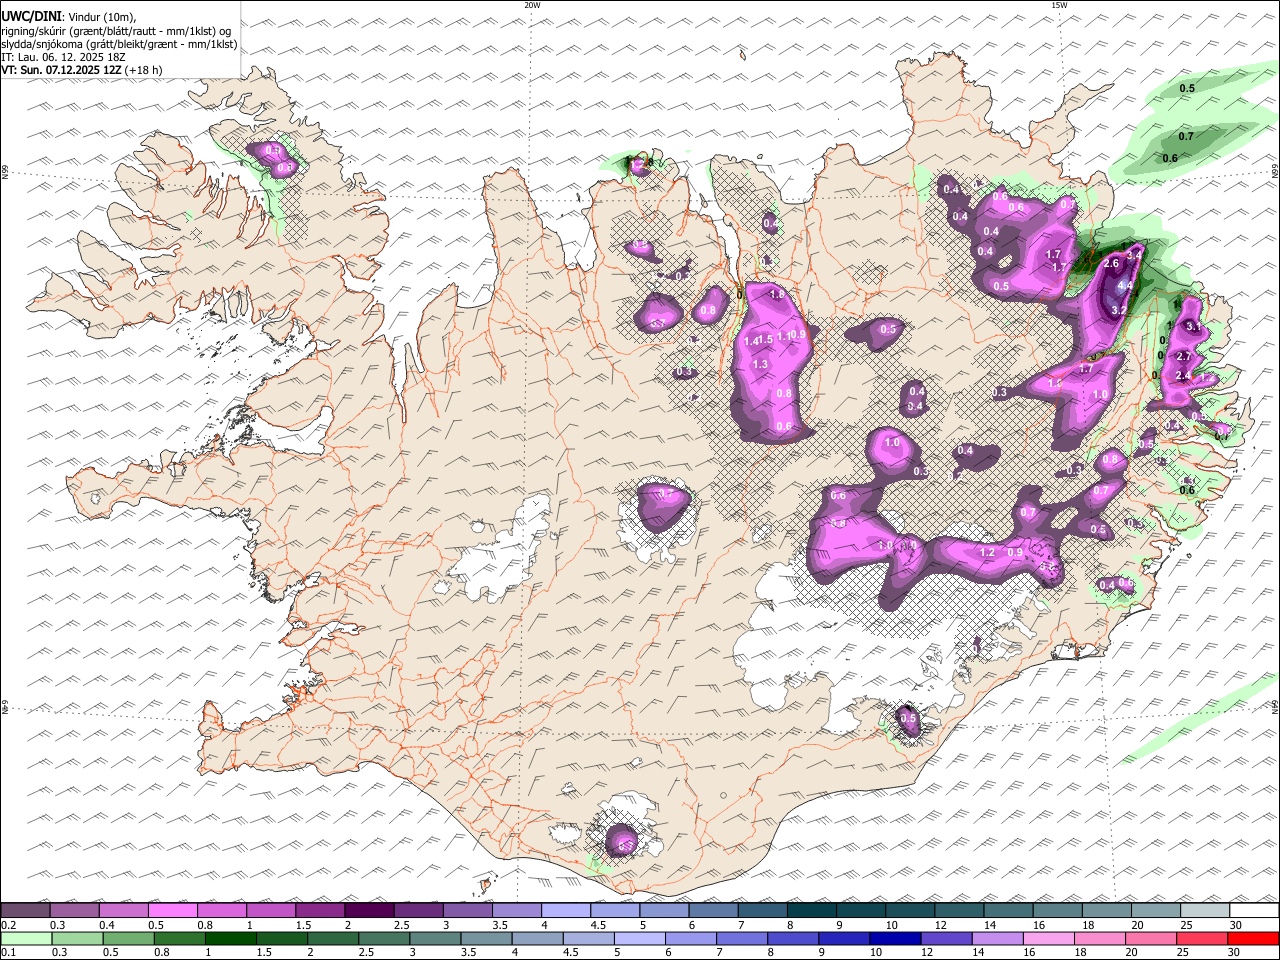Click the 12 label on the top snow scale
Image resolution: width=1280 pixels, height=960 pixels.
pyautogui.click(x=940, y=925)
